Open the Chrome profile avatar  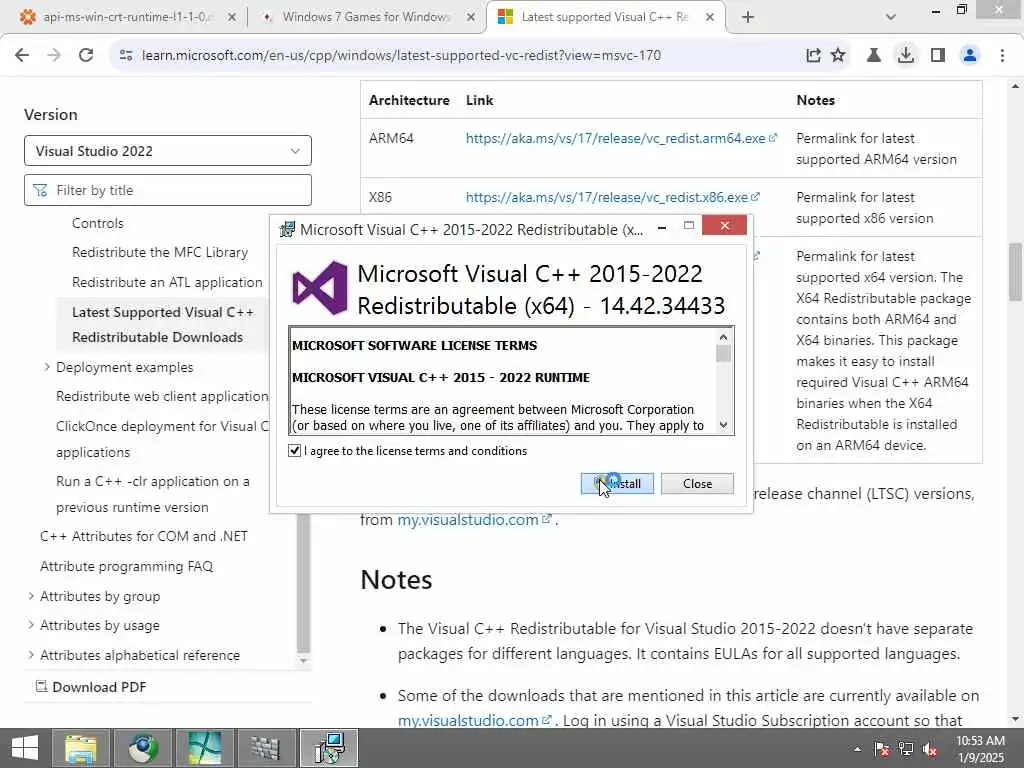pos(970,56)
